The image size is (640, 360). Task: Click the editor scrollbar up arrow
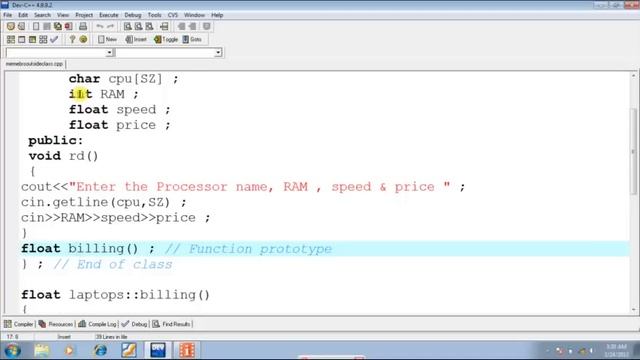point(633,76)
